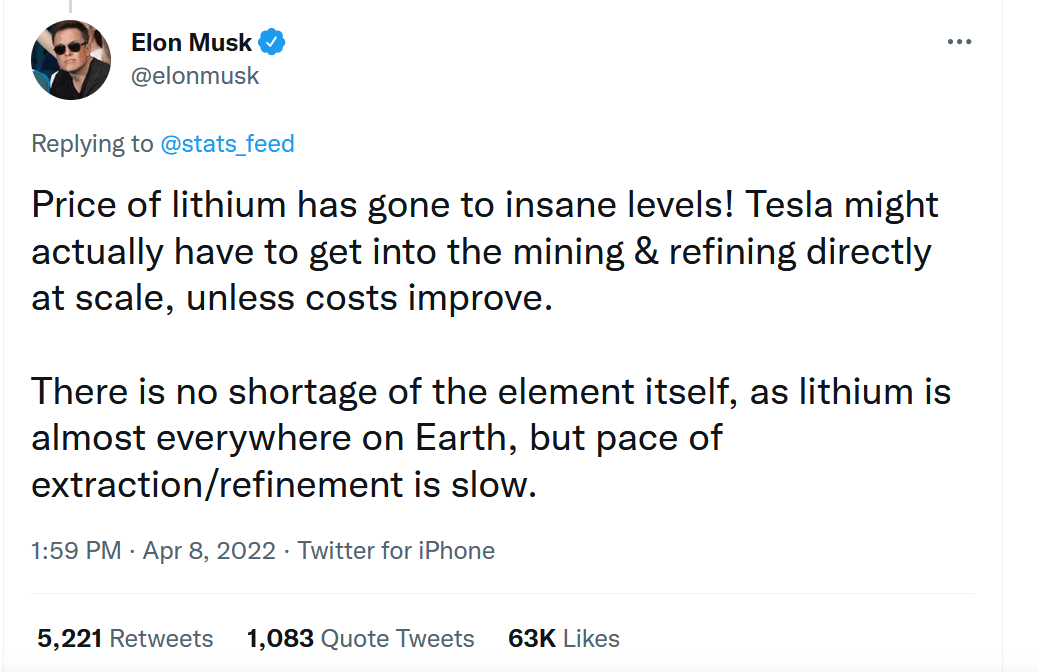The height and width of the screenshot is (672, 1038).
Task: Click the tweet paragraph about lithium price
Action: [x=485, y=252]
